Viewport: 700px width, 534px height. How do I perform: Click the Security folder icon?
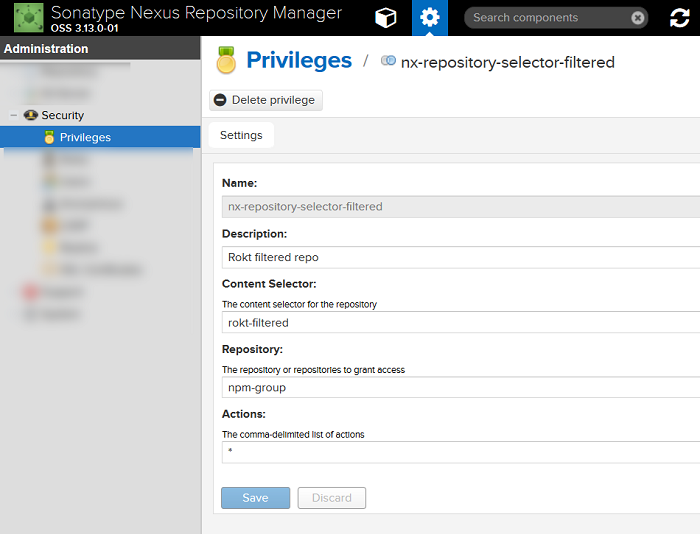pos(30,115)
